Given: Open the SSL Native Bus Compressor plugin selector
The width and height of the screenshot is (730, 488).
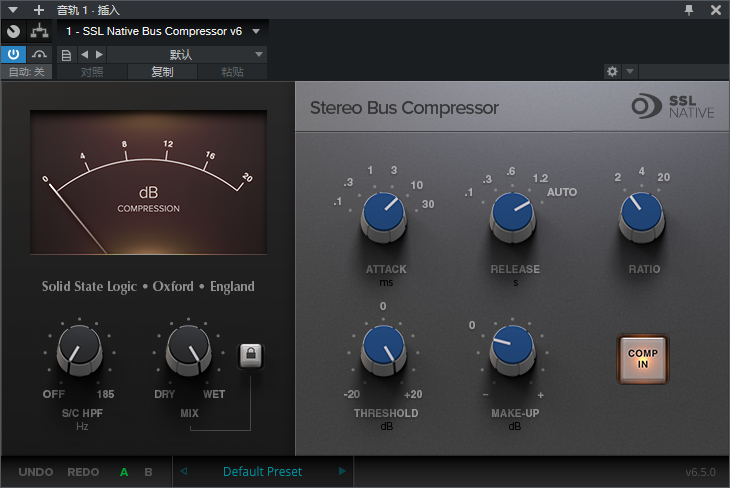Looking at the screenshot, I should [162, 31].
